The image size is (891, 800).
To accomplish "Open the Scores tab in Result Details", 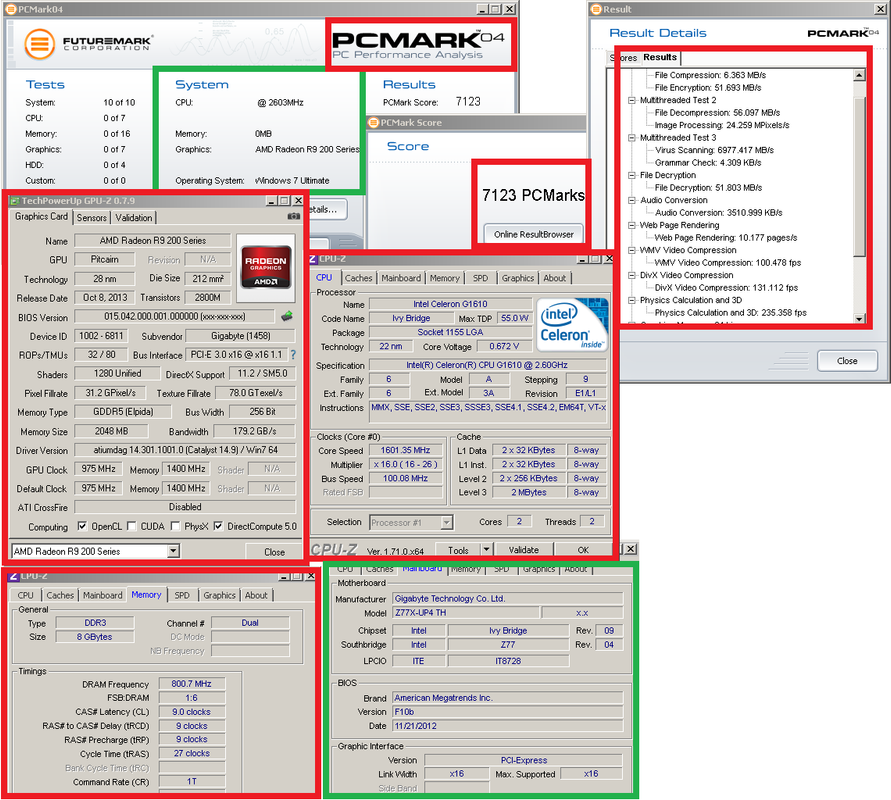I will pos(623,58).
